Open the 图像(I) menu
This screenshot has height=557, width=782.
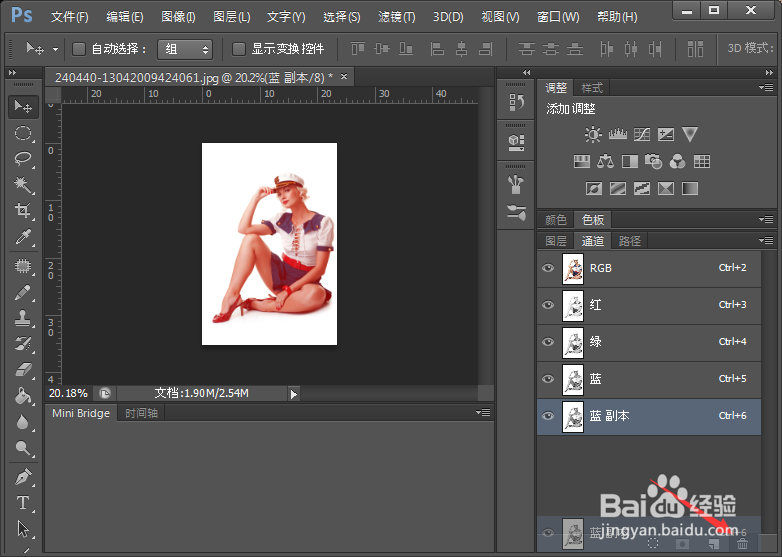pos(178,17)
